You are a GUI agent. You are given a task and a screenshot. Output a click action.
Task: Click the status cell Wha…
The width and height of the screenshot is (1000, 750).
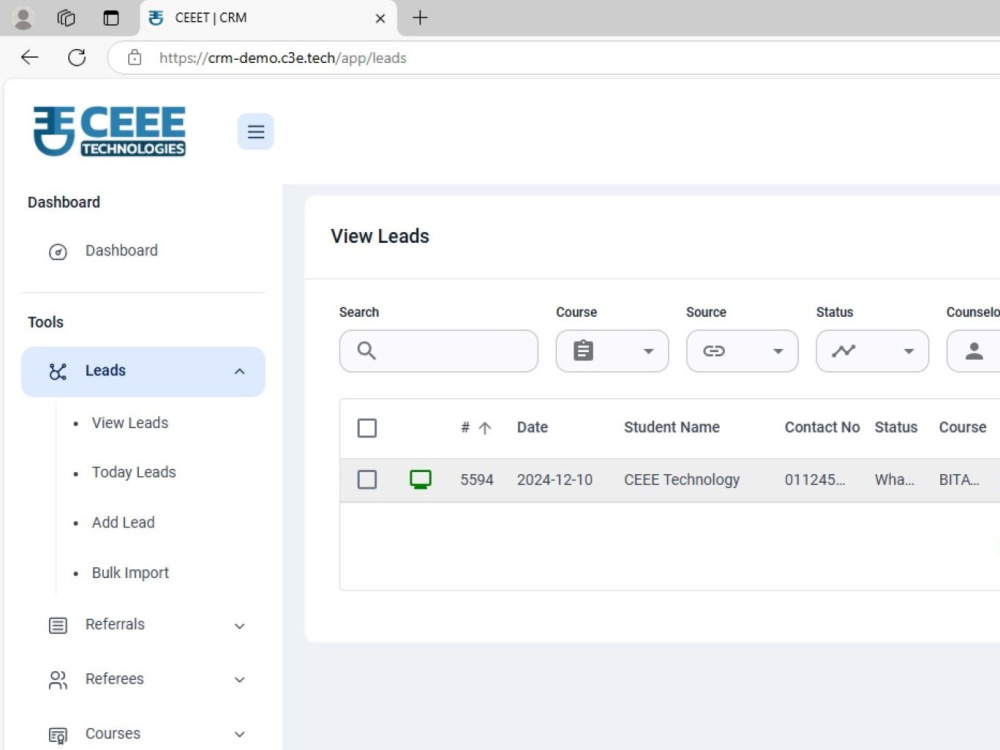coord(894,480)
